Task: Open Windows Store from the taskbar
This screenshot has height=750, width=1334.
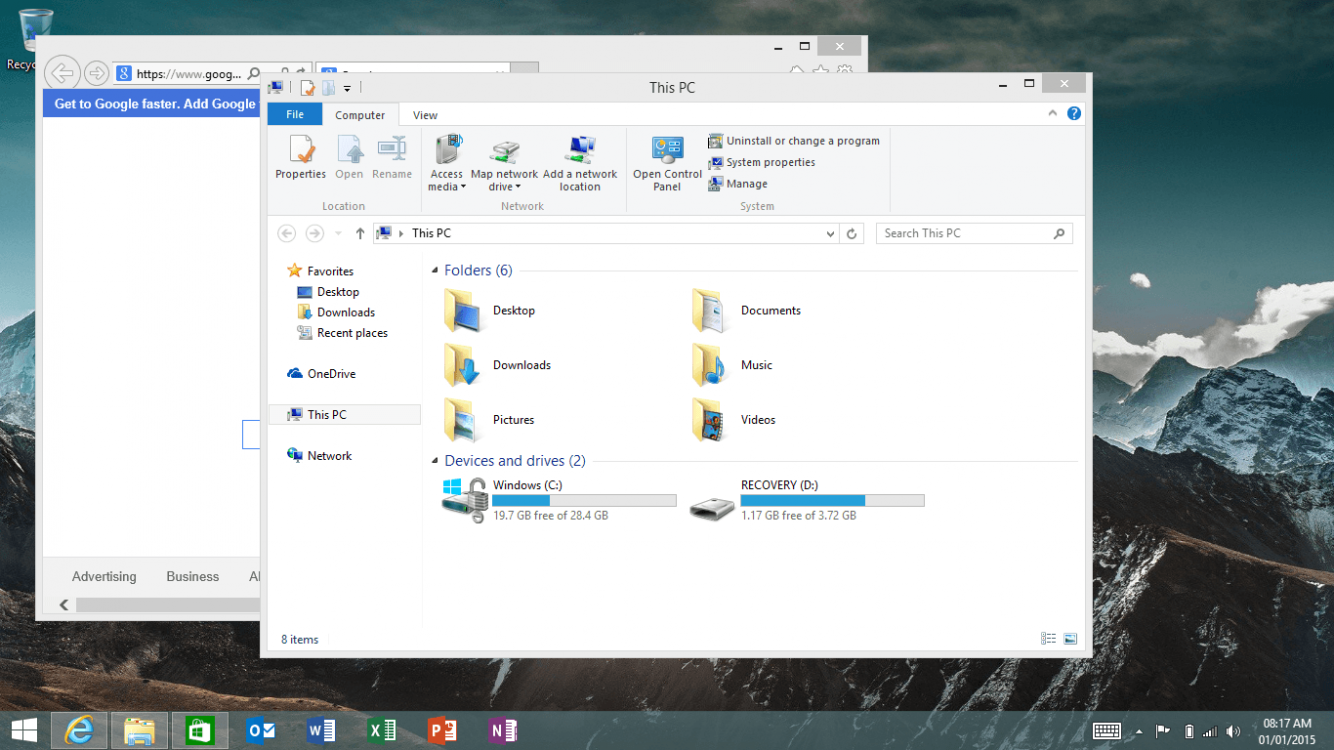Action: pos(200,731)
